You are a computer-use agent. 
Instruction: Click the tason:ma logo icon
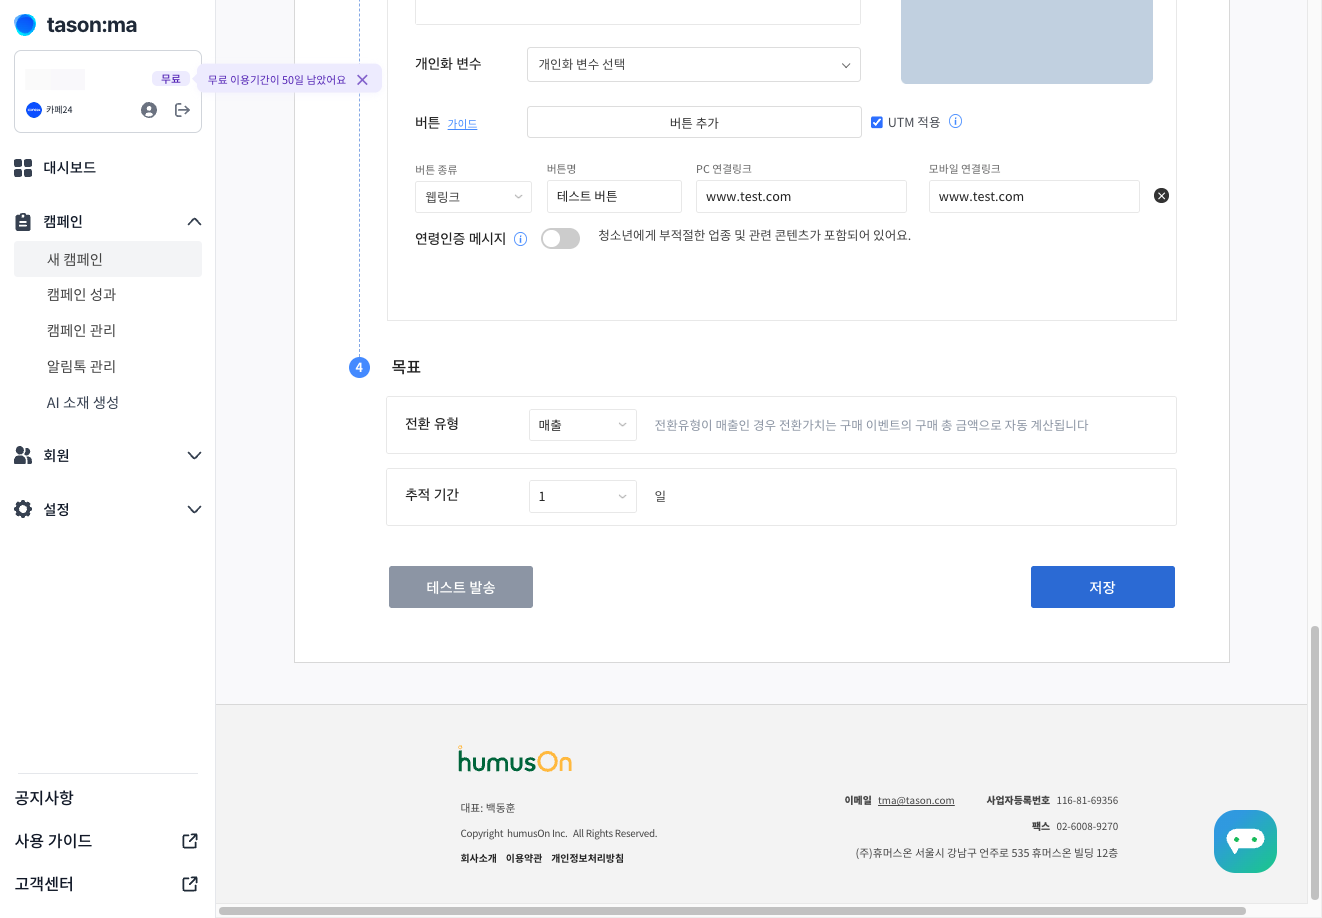click(25, 25)
